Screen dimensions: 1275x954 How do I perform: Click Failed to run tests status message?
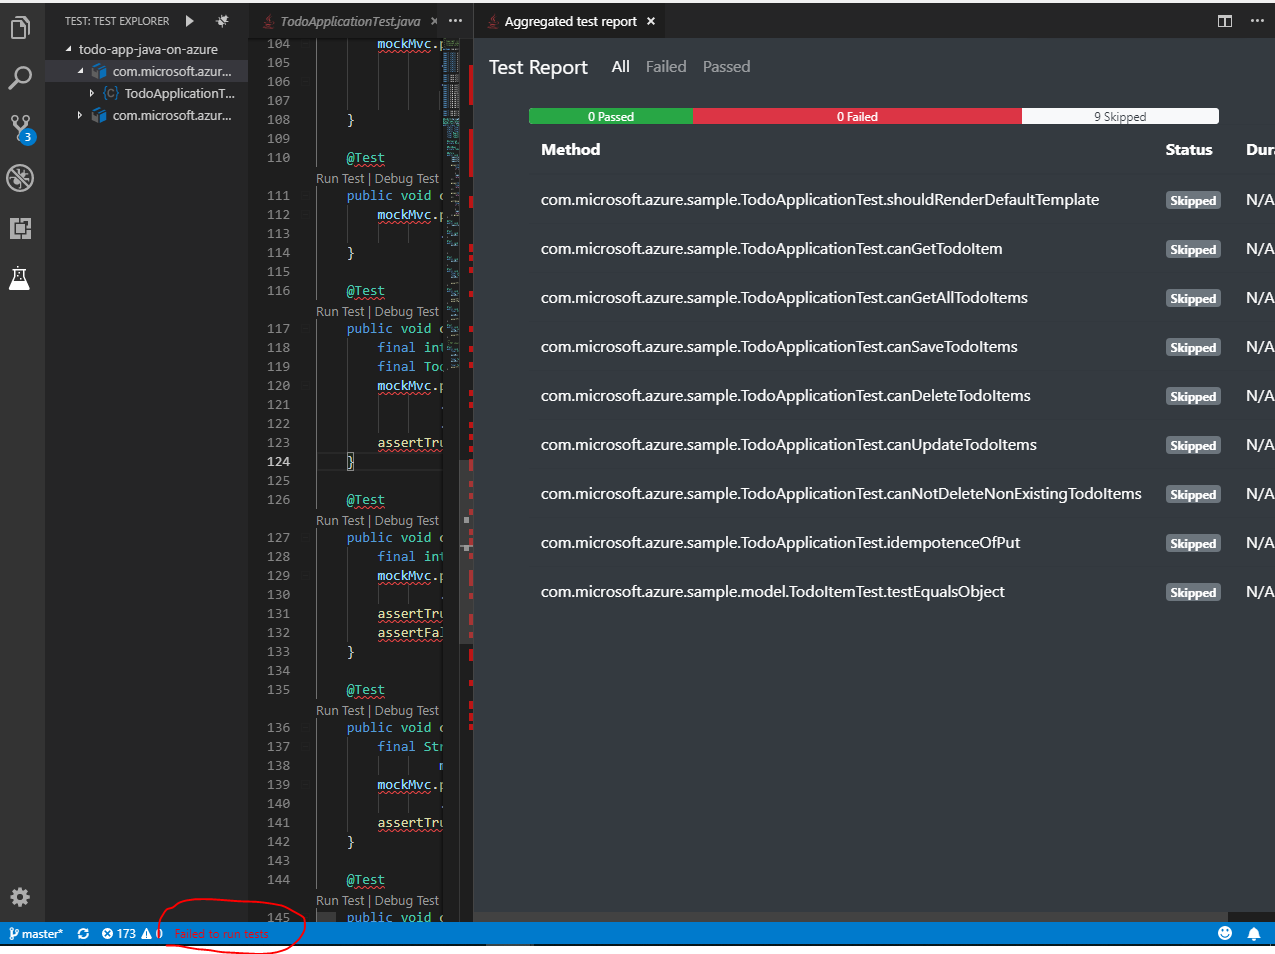coord(223,933)
